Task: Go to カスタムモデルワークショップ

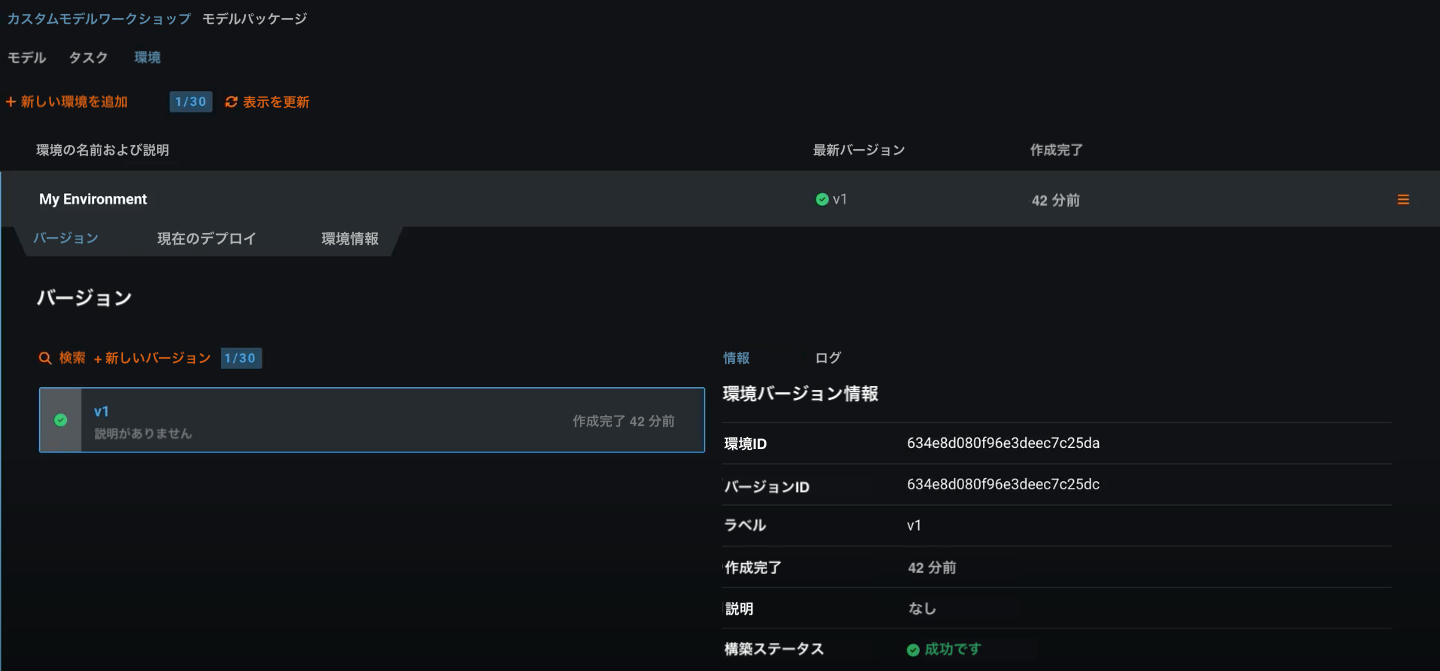Action: point(99,19)
